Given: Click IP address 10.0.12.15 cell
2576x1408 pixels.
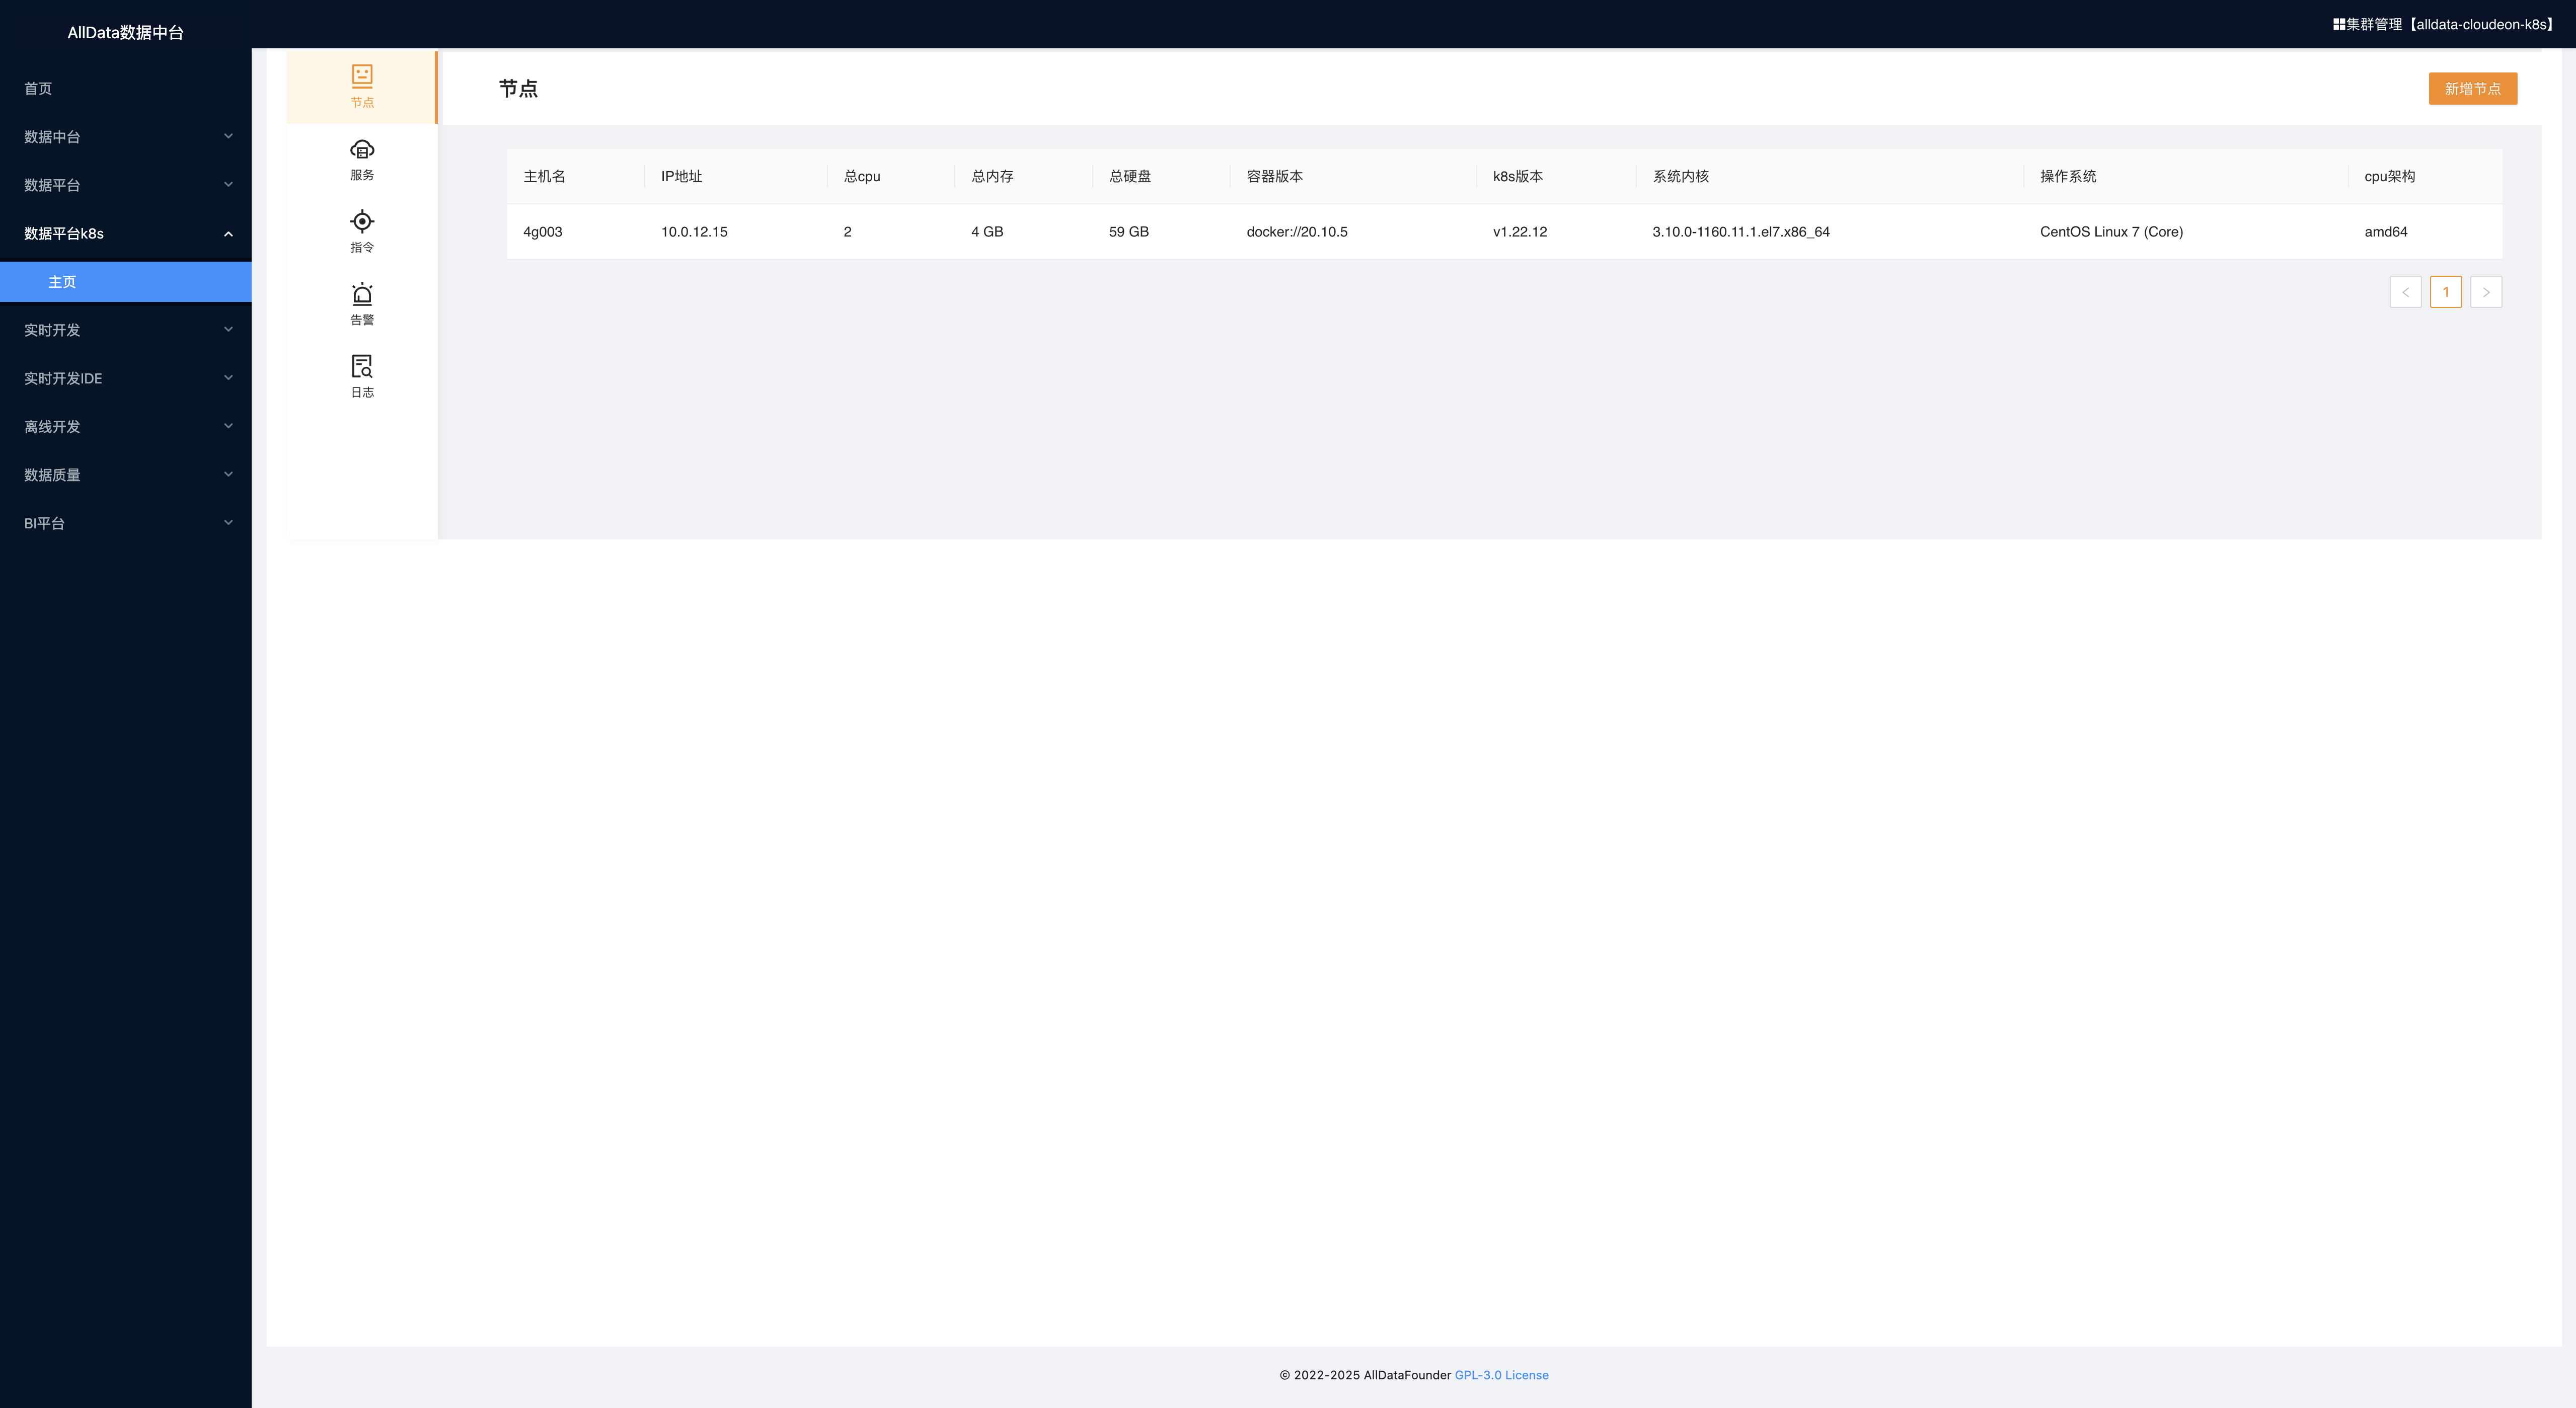Looking at the screenshot, I should (694, 231).
